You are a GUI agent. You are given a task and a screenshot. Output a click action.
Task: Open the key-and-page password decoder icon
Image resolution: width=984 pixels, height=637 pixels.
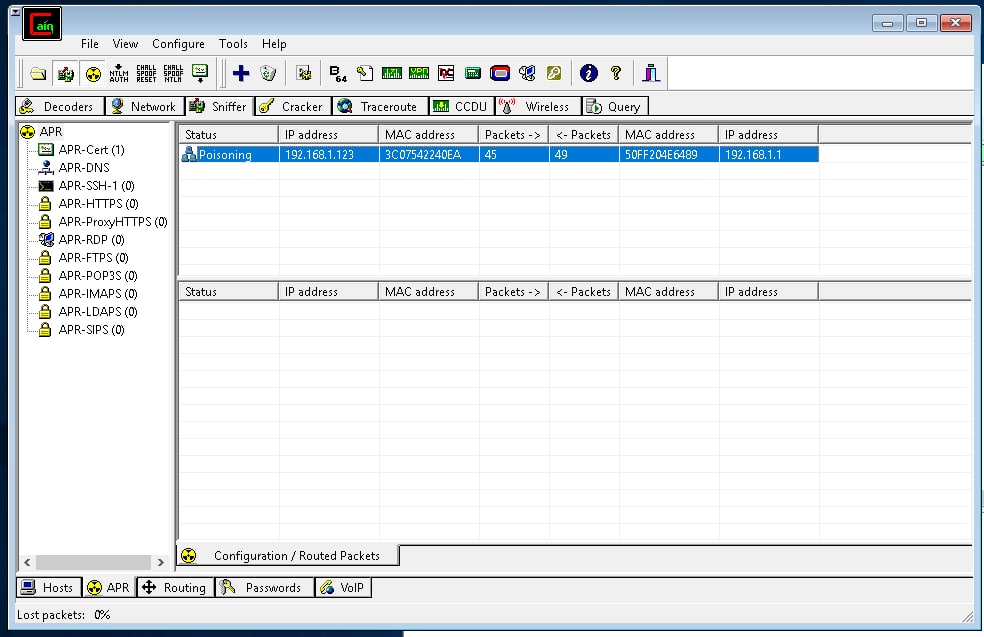coord(365,73)
